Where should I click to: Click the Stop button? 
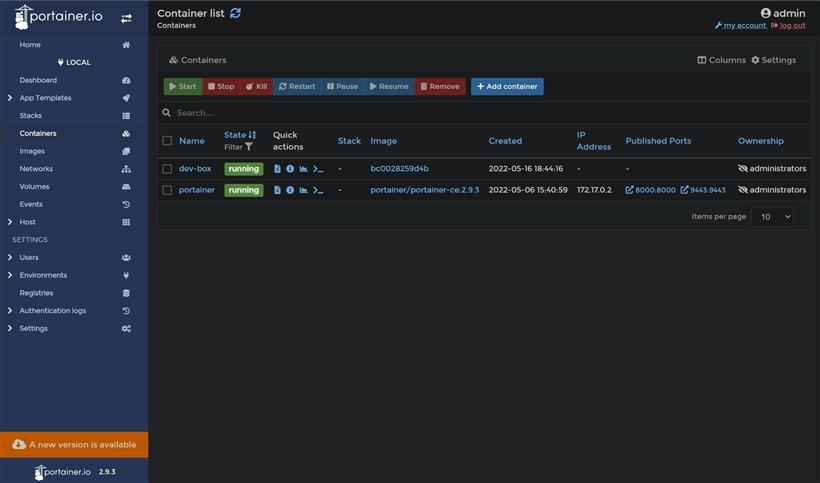pyautogui.click(x=221, y=87)
